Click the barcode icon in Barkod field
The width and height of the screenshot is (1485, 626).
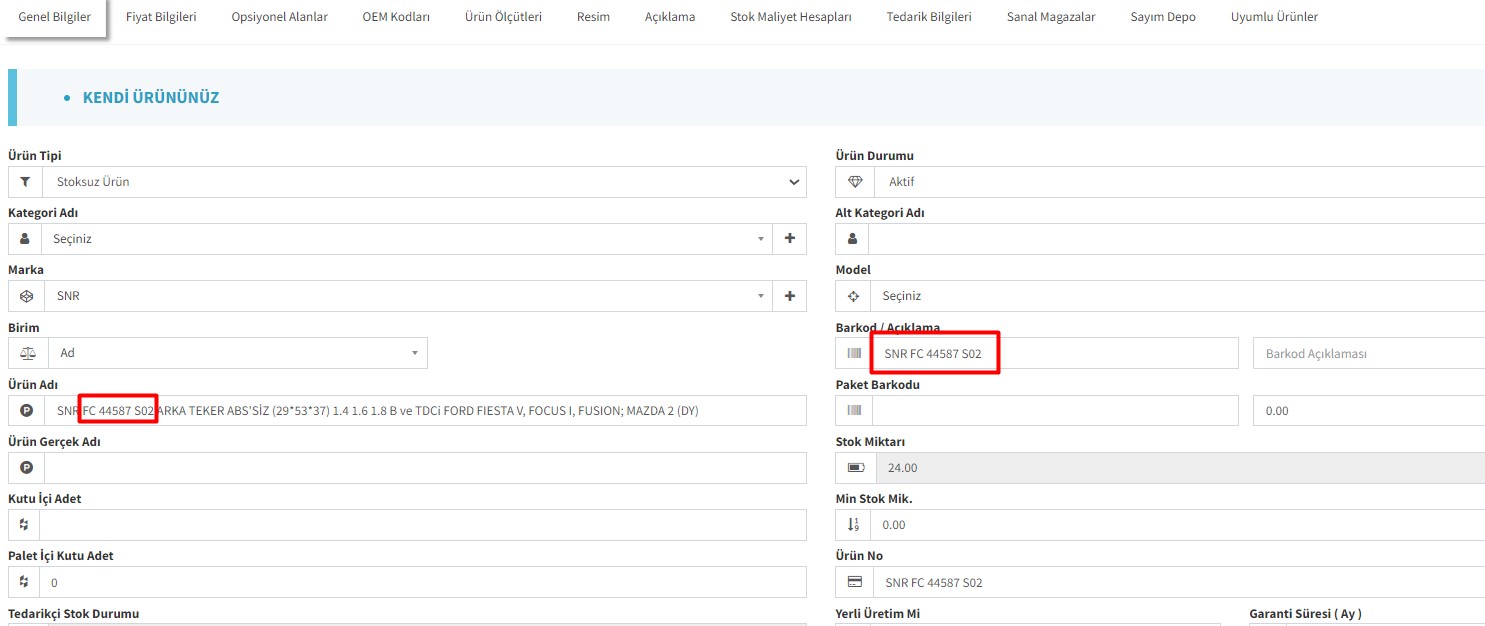coord(854,353)
